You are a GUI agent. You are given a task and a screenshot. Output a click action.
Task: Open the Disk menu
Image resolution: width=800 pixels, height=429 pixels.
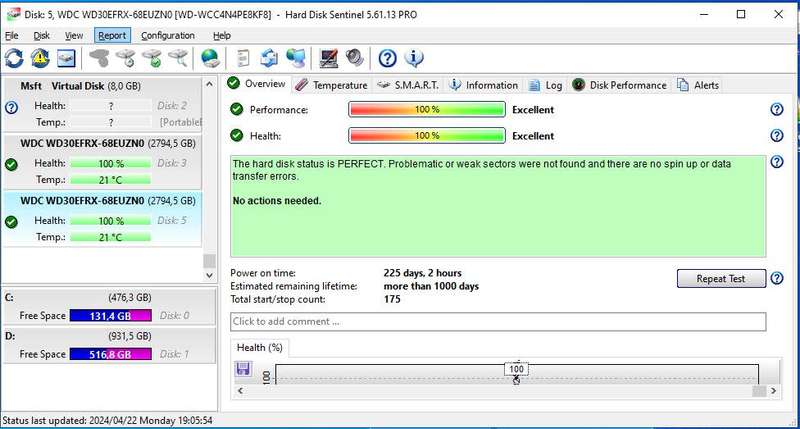pos(41,36)
